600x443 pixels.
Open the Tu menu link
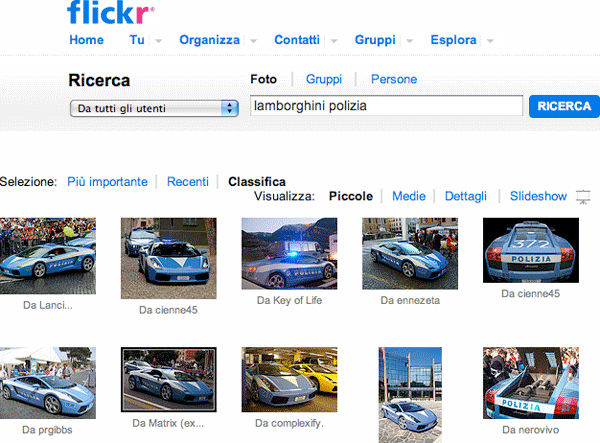point(137,40)
